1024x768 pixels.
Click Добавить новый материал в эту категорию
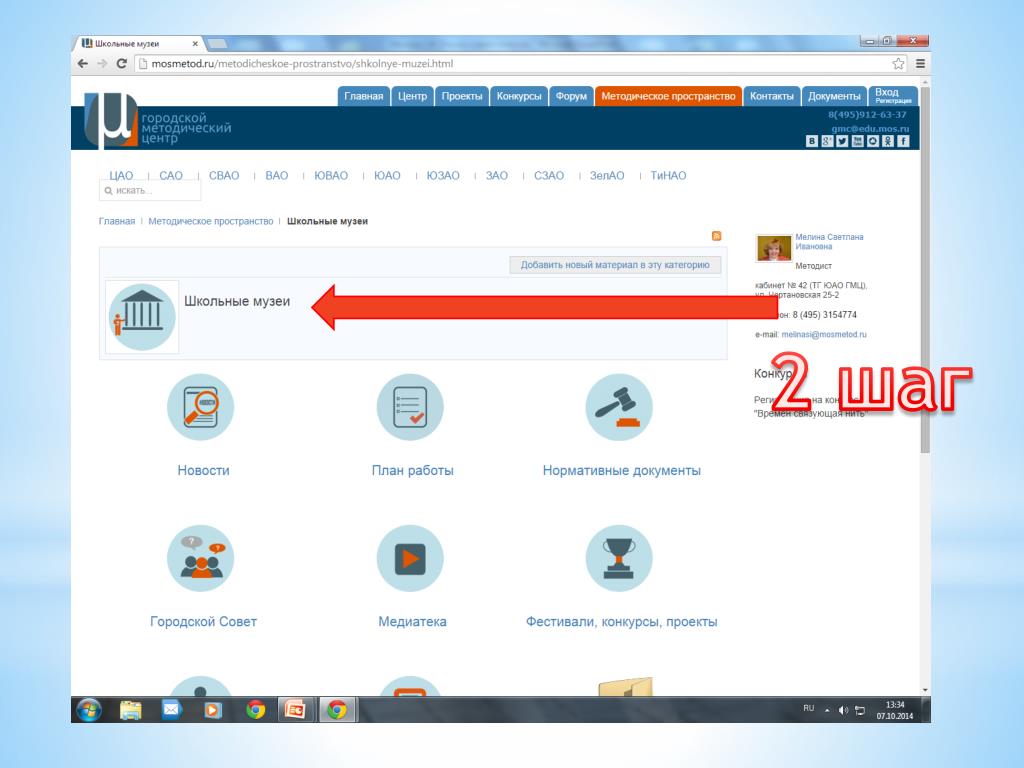(x=615, y=264)
